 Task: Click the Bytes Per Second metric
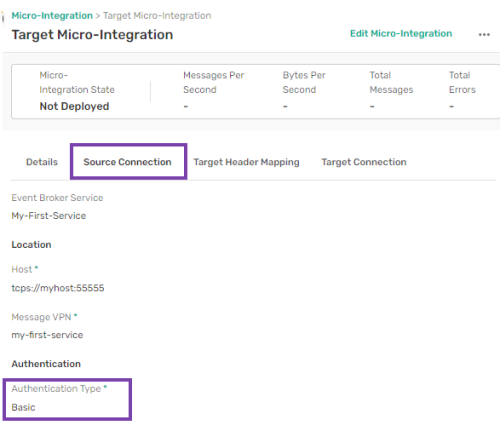coord(304,82)
